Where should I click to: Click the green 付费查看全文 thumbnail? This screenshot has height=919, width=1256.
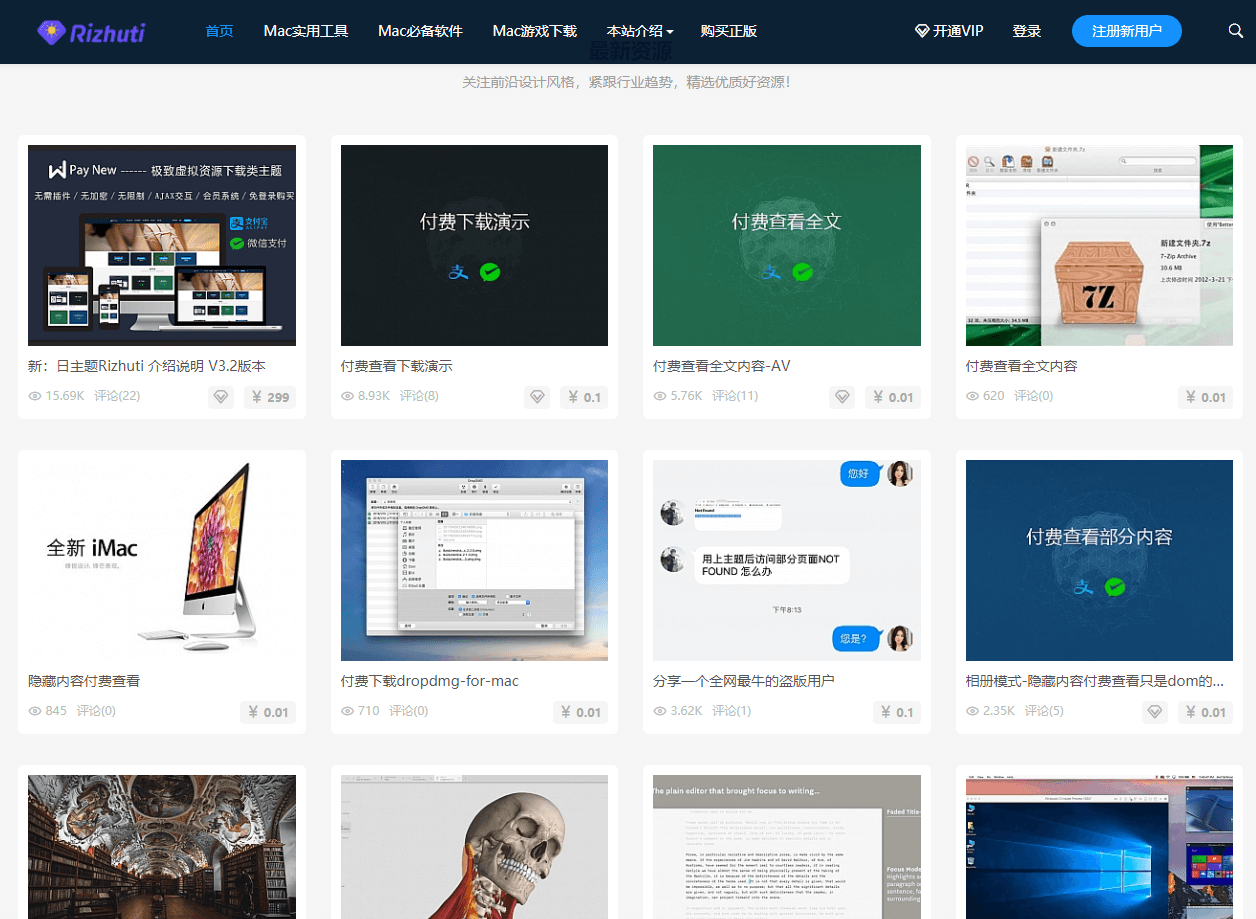(x=787, y=245)
